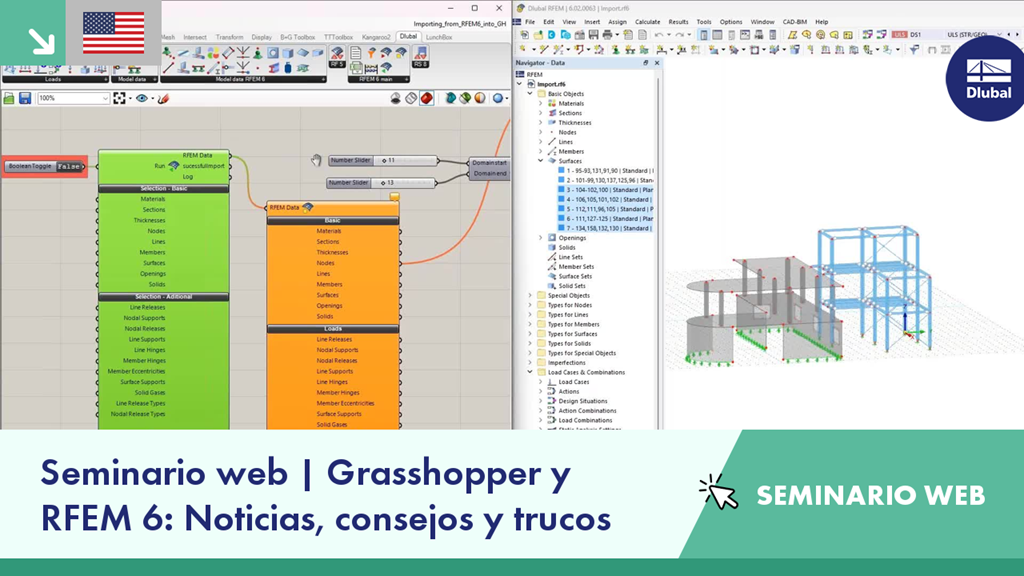Click previous load case arrow beside ULS dropdown
This screenshot has height=576, width=1024.
(1009, 35)
